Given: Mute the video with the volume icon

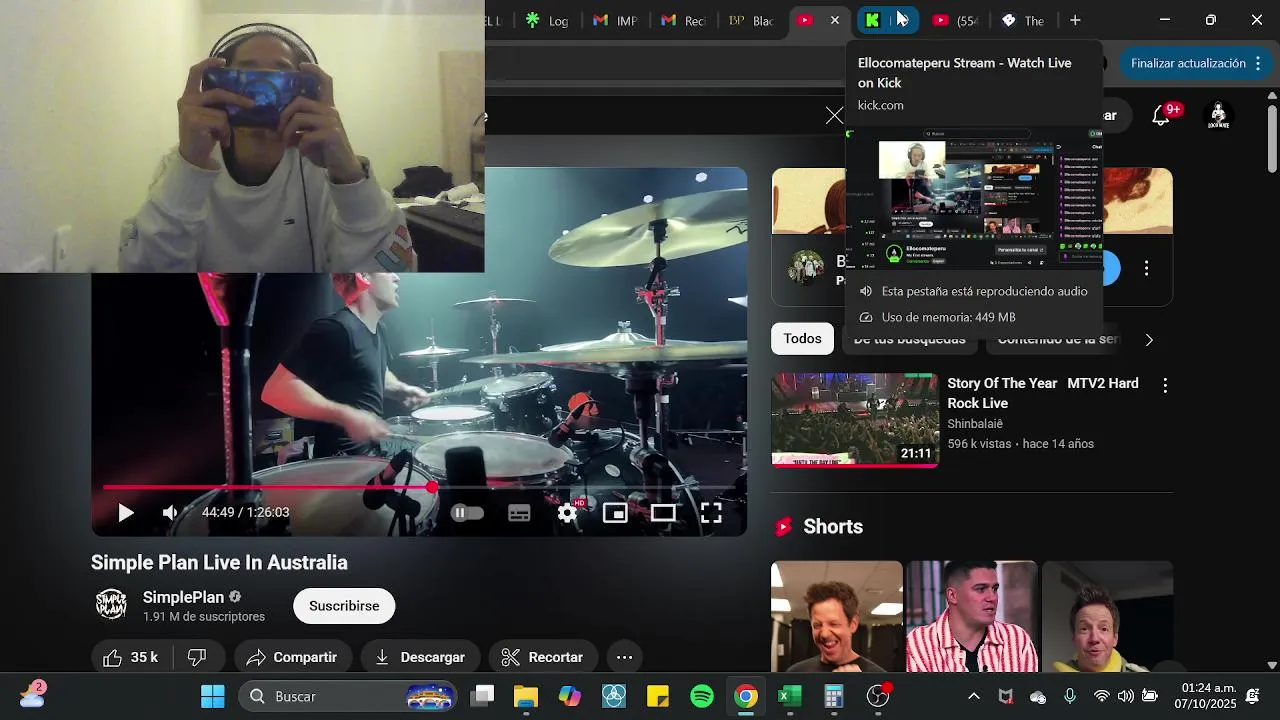Looking at the screenshot, I should (x=170, y=513).
